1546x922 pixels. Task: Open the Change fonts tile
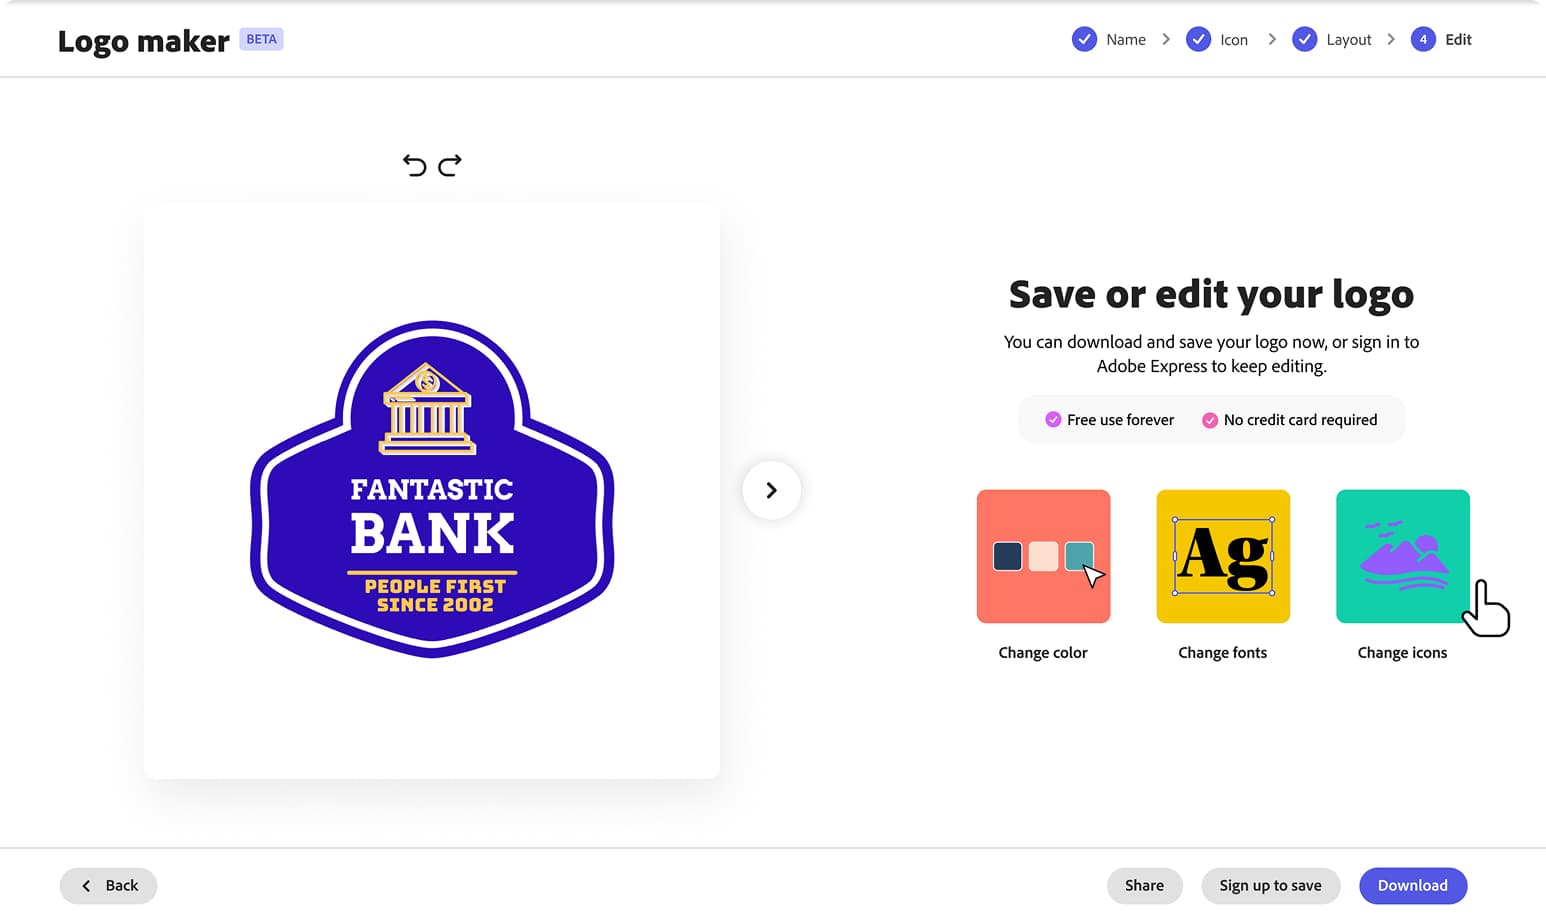click(1223, 556)
